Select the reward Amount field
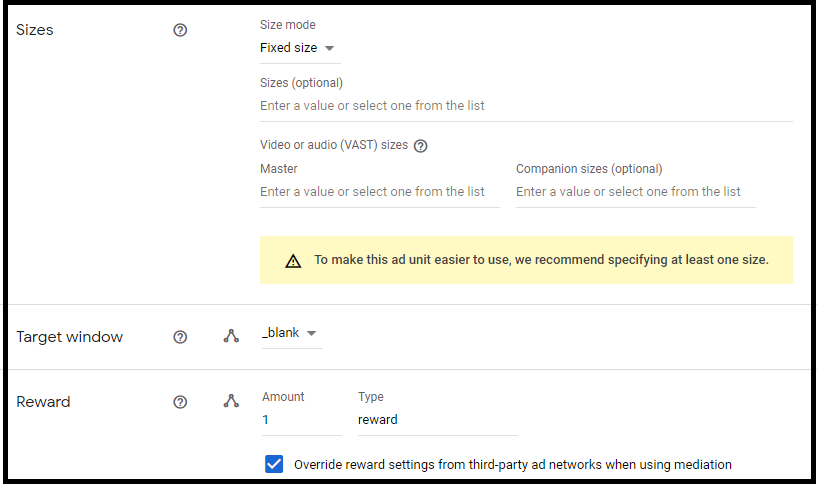Viewport: 817px width, 485px height. (x=302, y=420)
